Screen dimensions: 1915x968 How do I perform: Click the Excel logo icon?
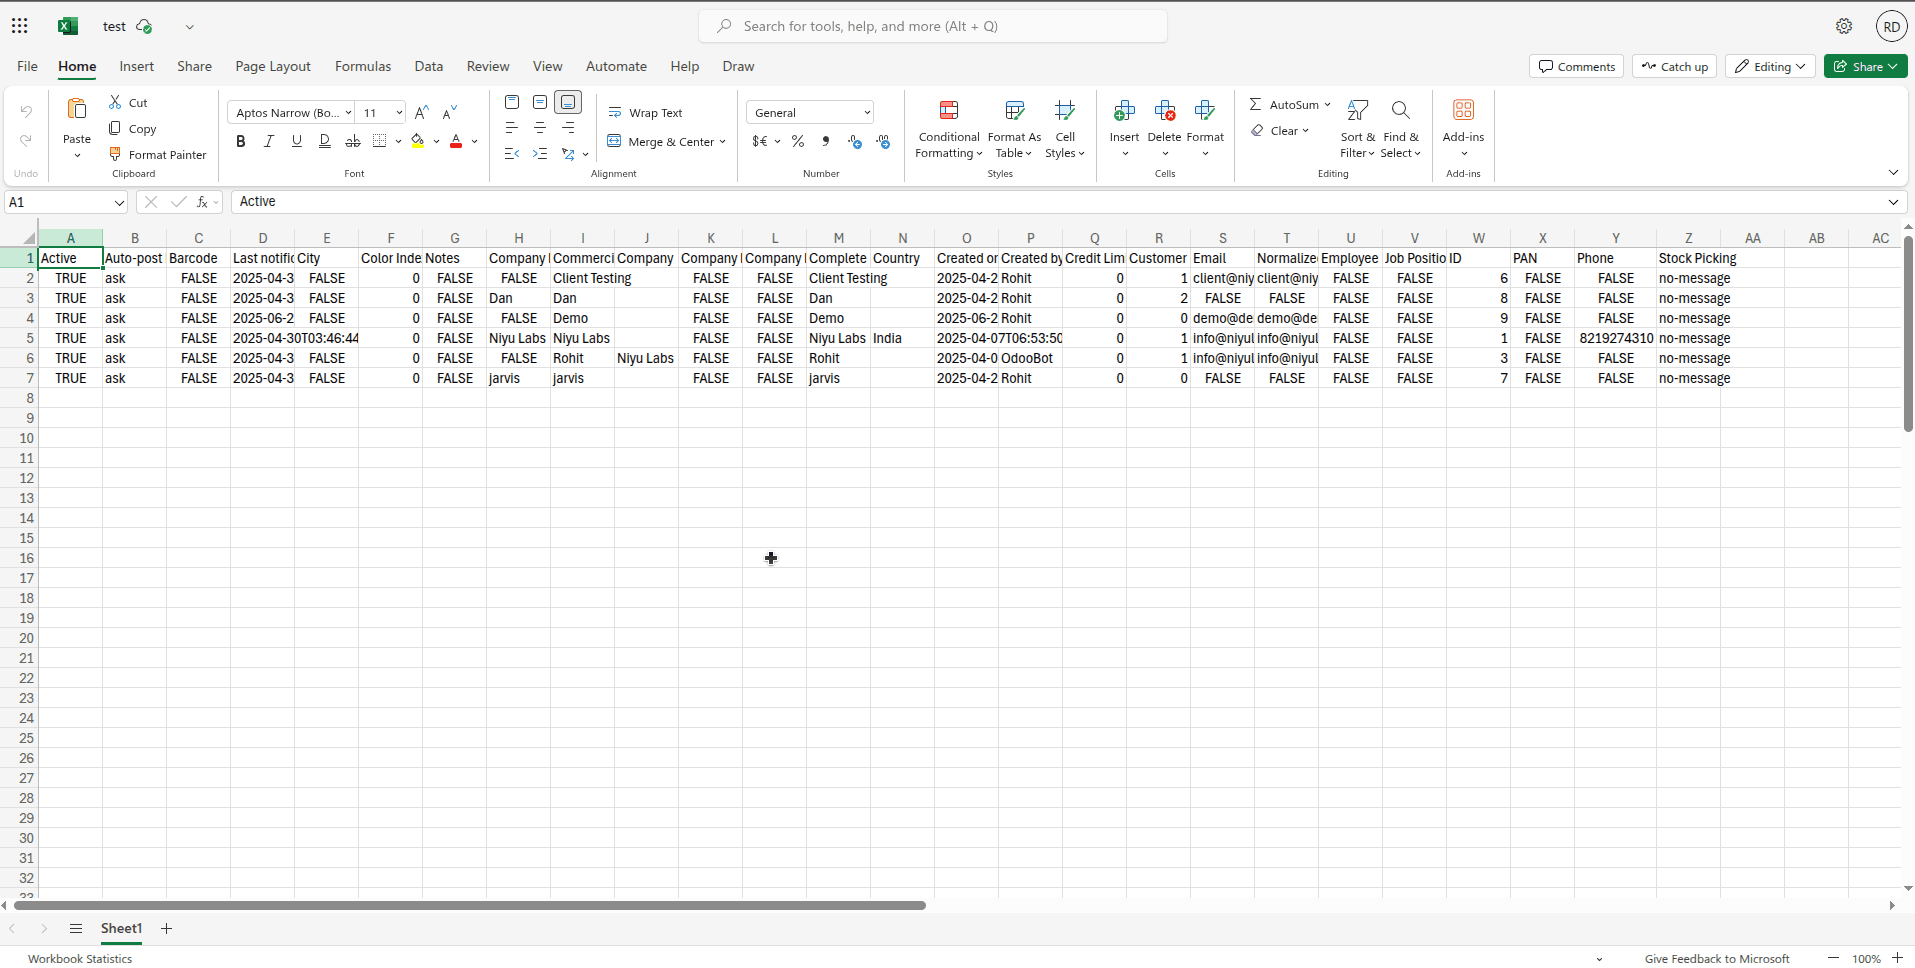pos(68,26)
